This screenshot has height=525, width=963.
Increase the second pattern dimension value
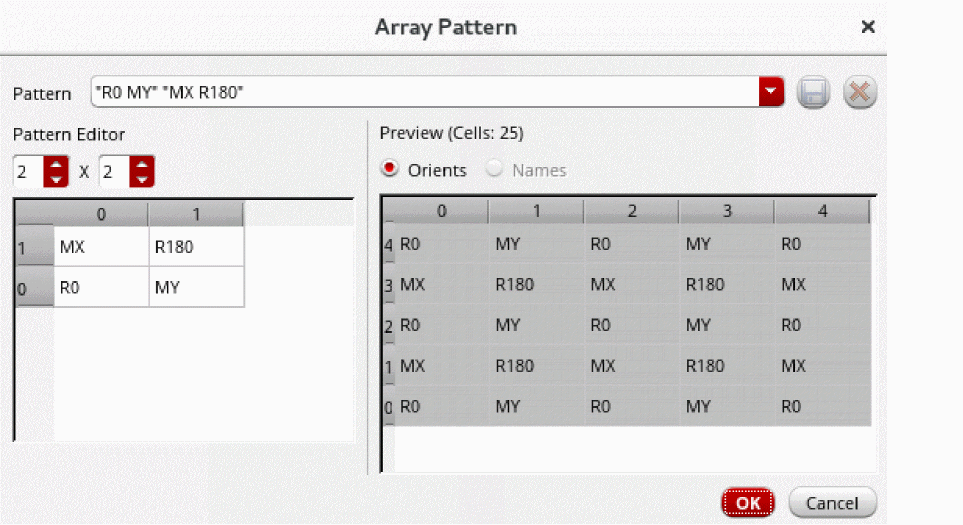[143, 164]
